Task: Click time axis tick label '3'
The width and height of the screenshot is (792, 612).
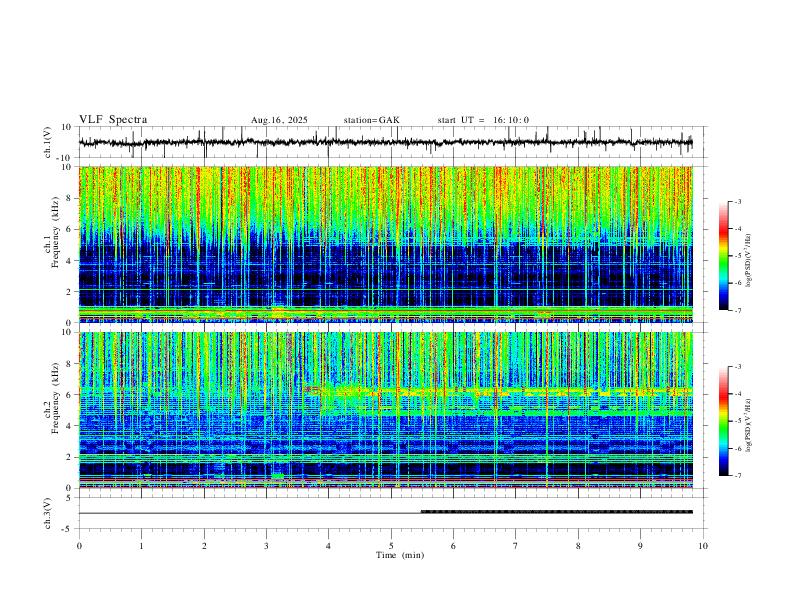Action: coord(266,546)
